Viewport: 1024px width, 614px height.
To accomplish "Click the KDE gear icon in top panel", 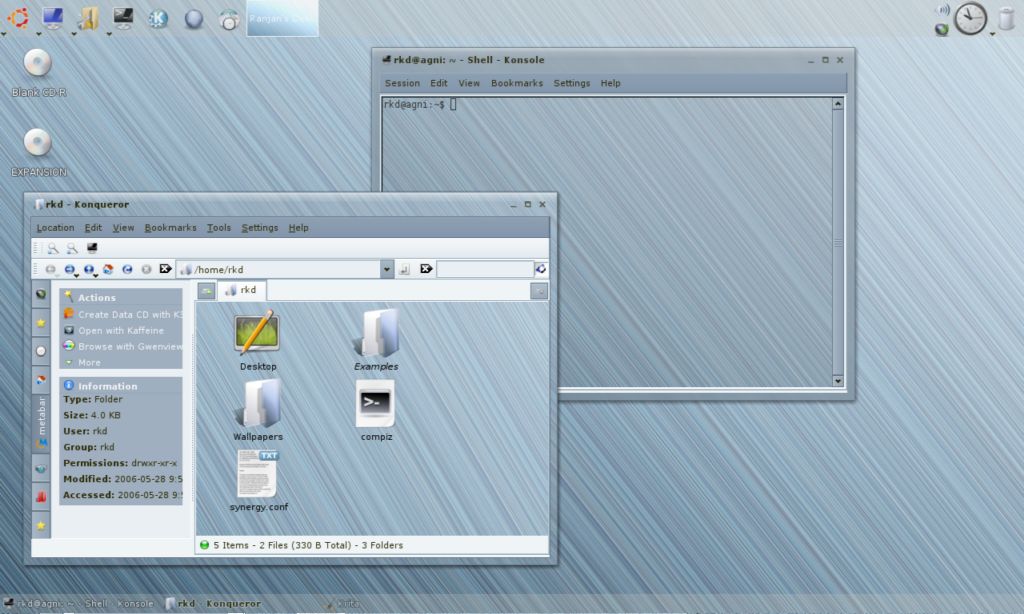I will pos(158,18).
